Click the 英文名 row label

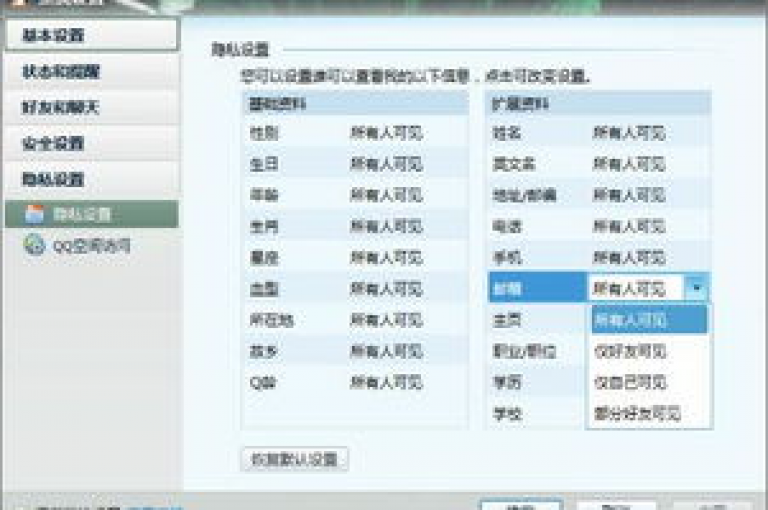[513, 164]
